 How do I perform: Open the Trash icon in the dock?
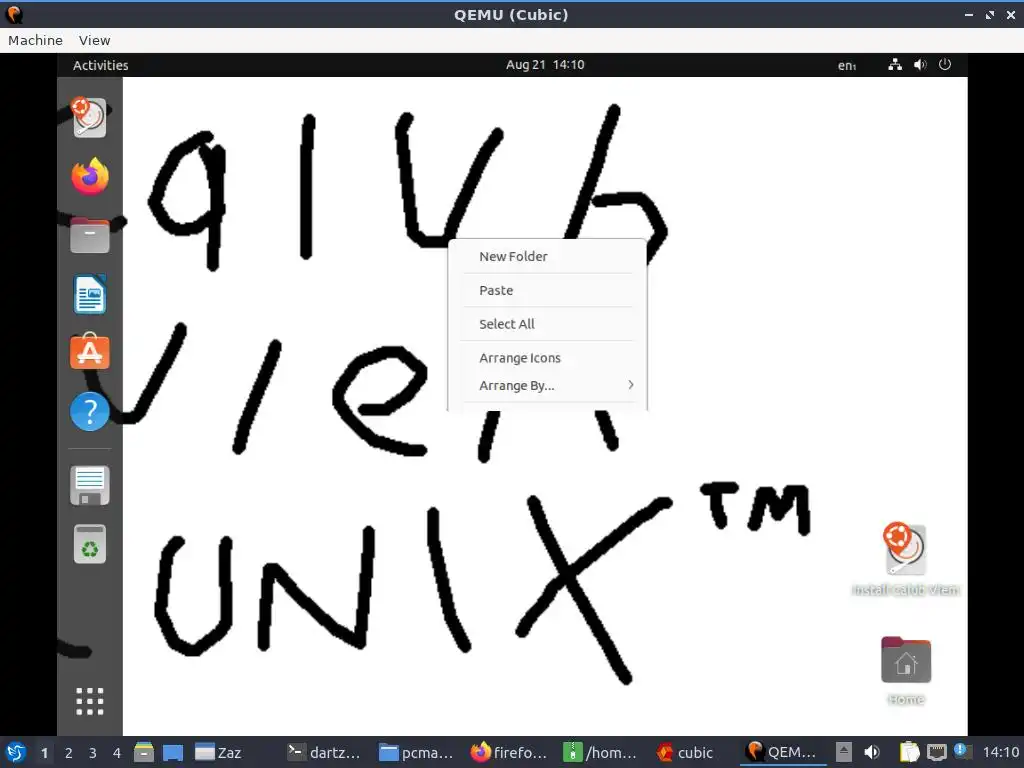point(89,544)
